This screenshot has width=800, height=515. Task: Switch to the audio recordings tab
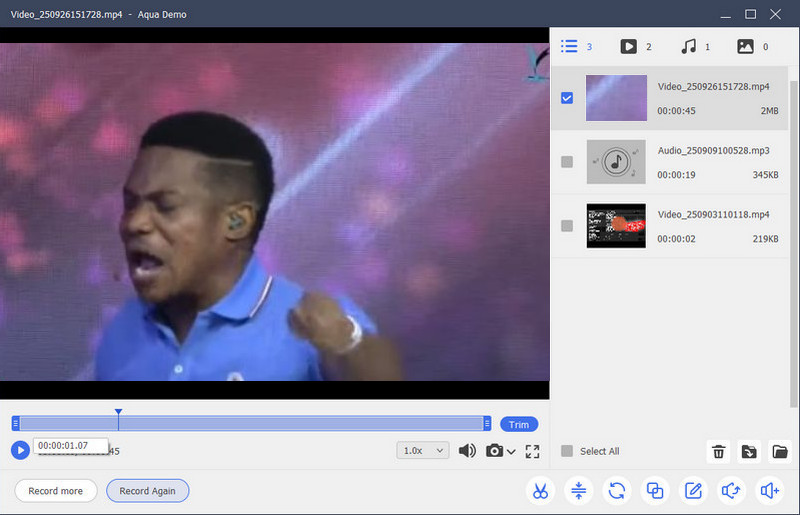tap(695, 46)
